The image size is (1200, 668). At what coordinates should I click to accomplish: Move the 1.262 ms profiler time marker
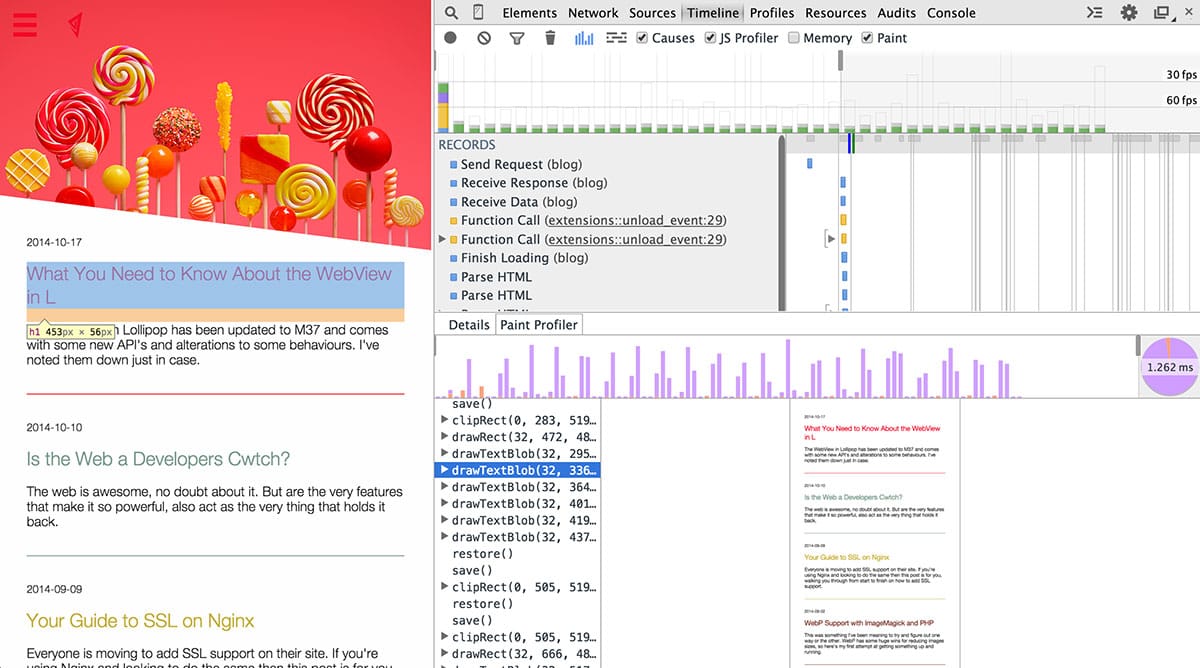[x=1169, y=368]
